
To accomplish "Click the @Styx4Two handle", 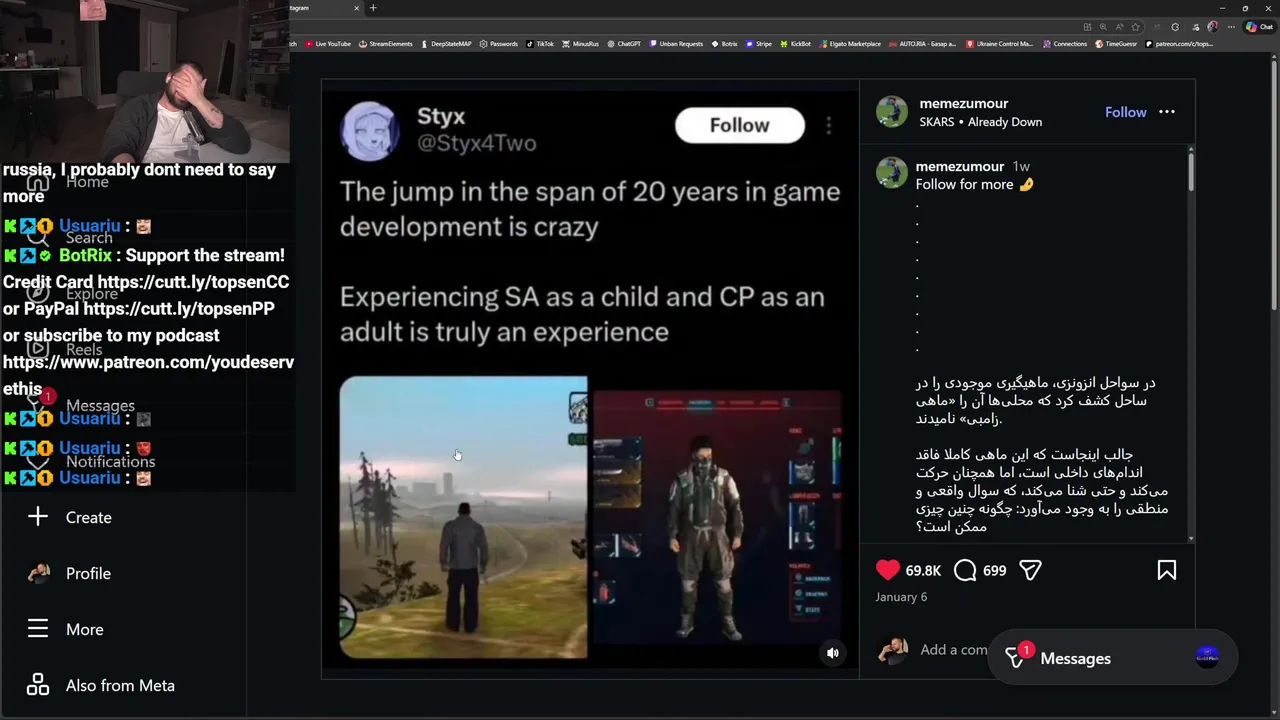I will (x=476, y=143).
